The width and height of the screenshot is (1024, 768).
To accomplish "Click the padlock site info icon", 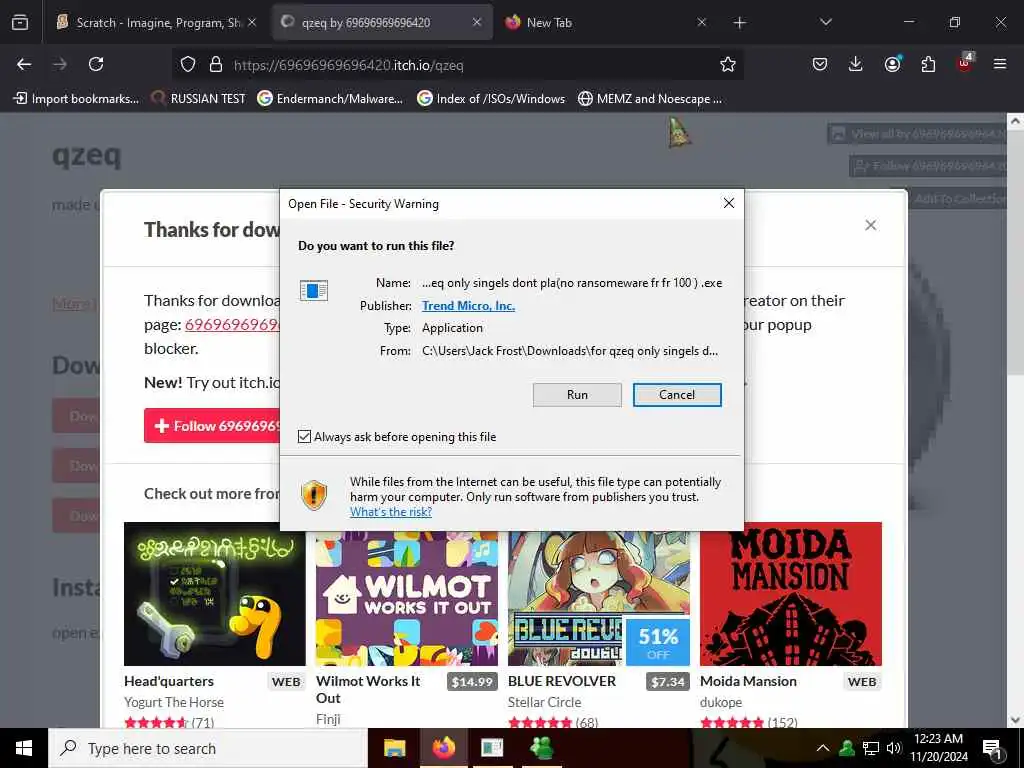I will coord(216,64).
